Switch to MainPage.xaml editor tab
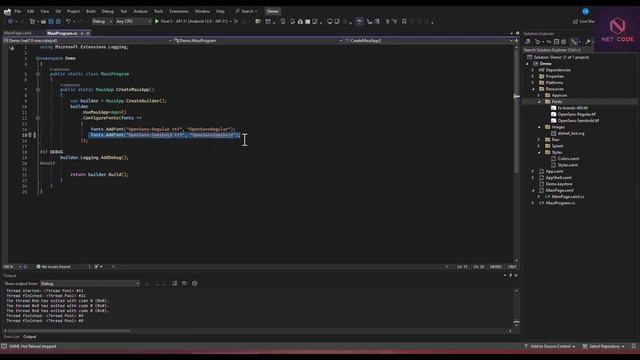Screen dimensions: 640x360 pyautogui.click(x=18, y=33)
